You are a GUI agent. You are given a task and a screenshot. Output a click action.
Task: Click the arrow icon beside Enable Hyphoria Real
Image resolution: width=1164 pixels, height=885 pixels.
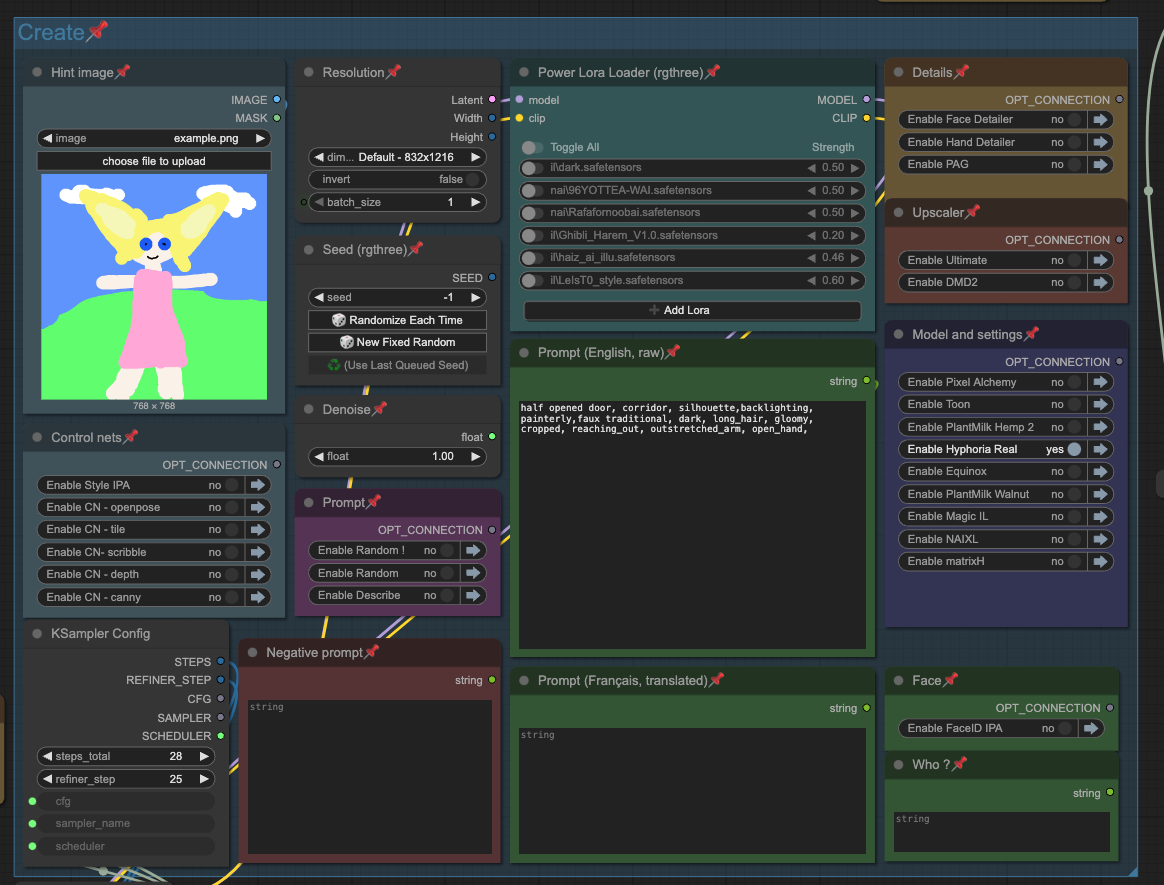1101,449
